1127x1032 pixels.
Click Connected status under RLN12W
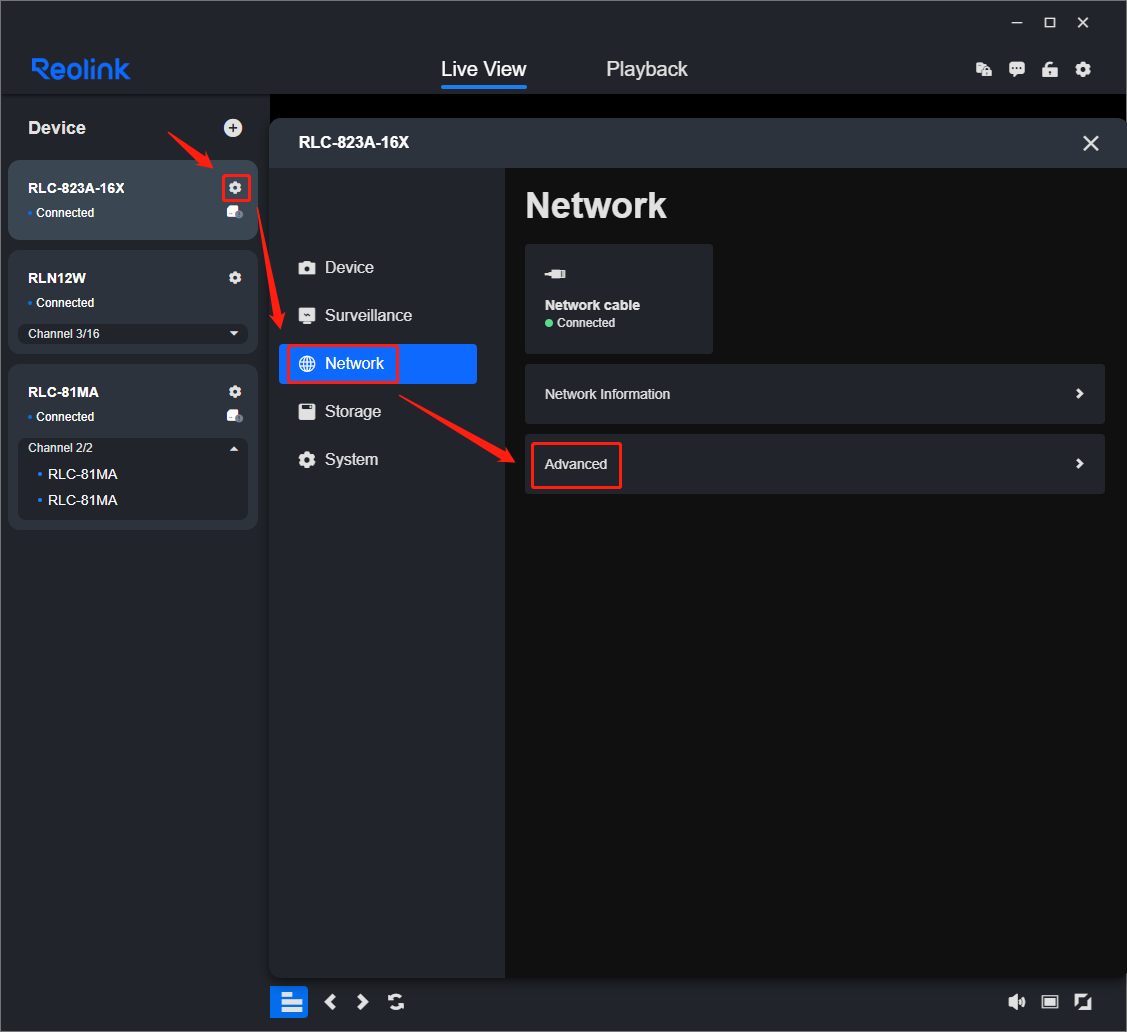point(65,303)
